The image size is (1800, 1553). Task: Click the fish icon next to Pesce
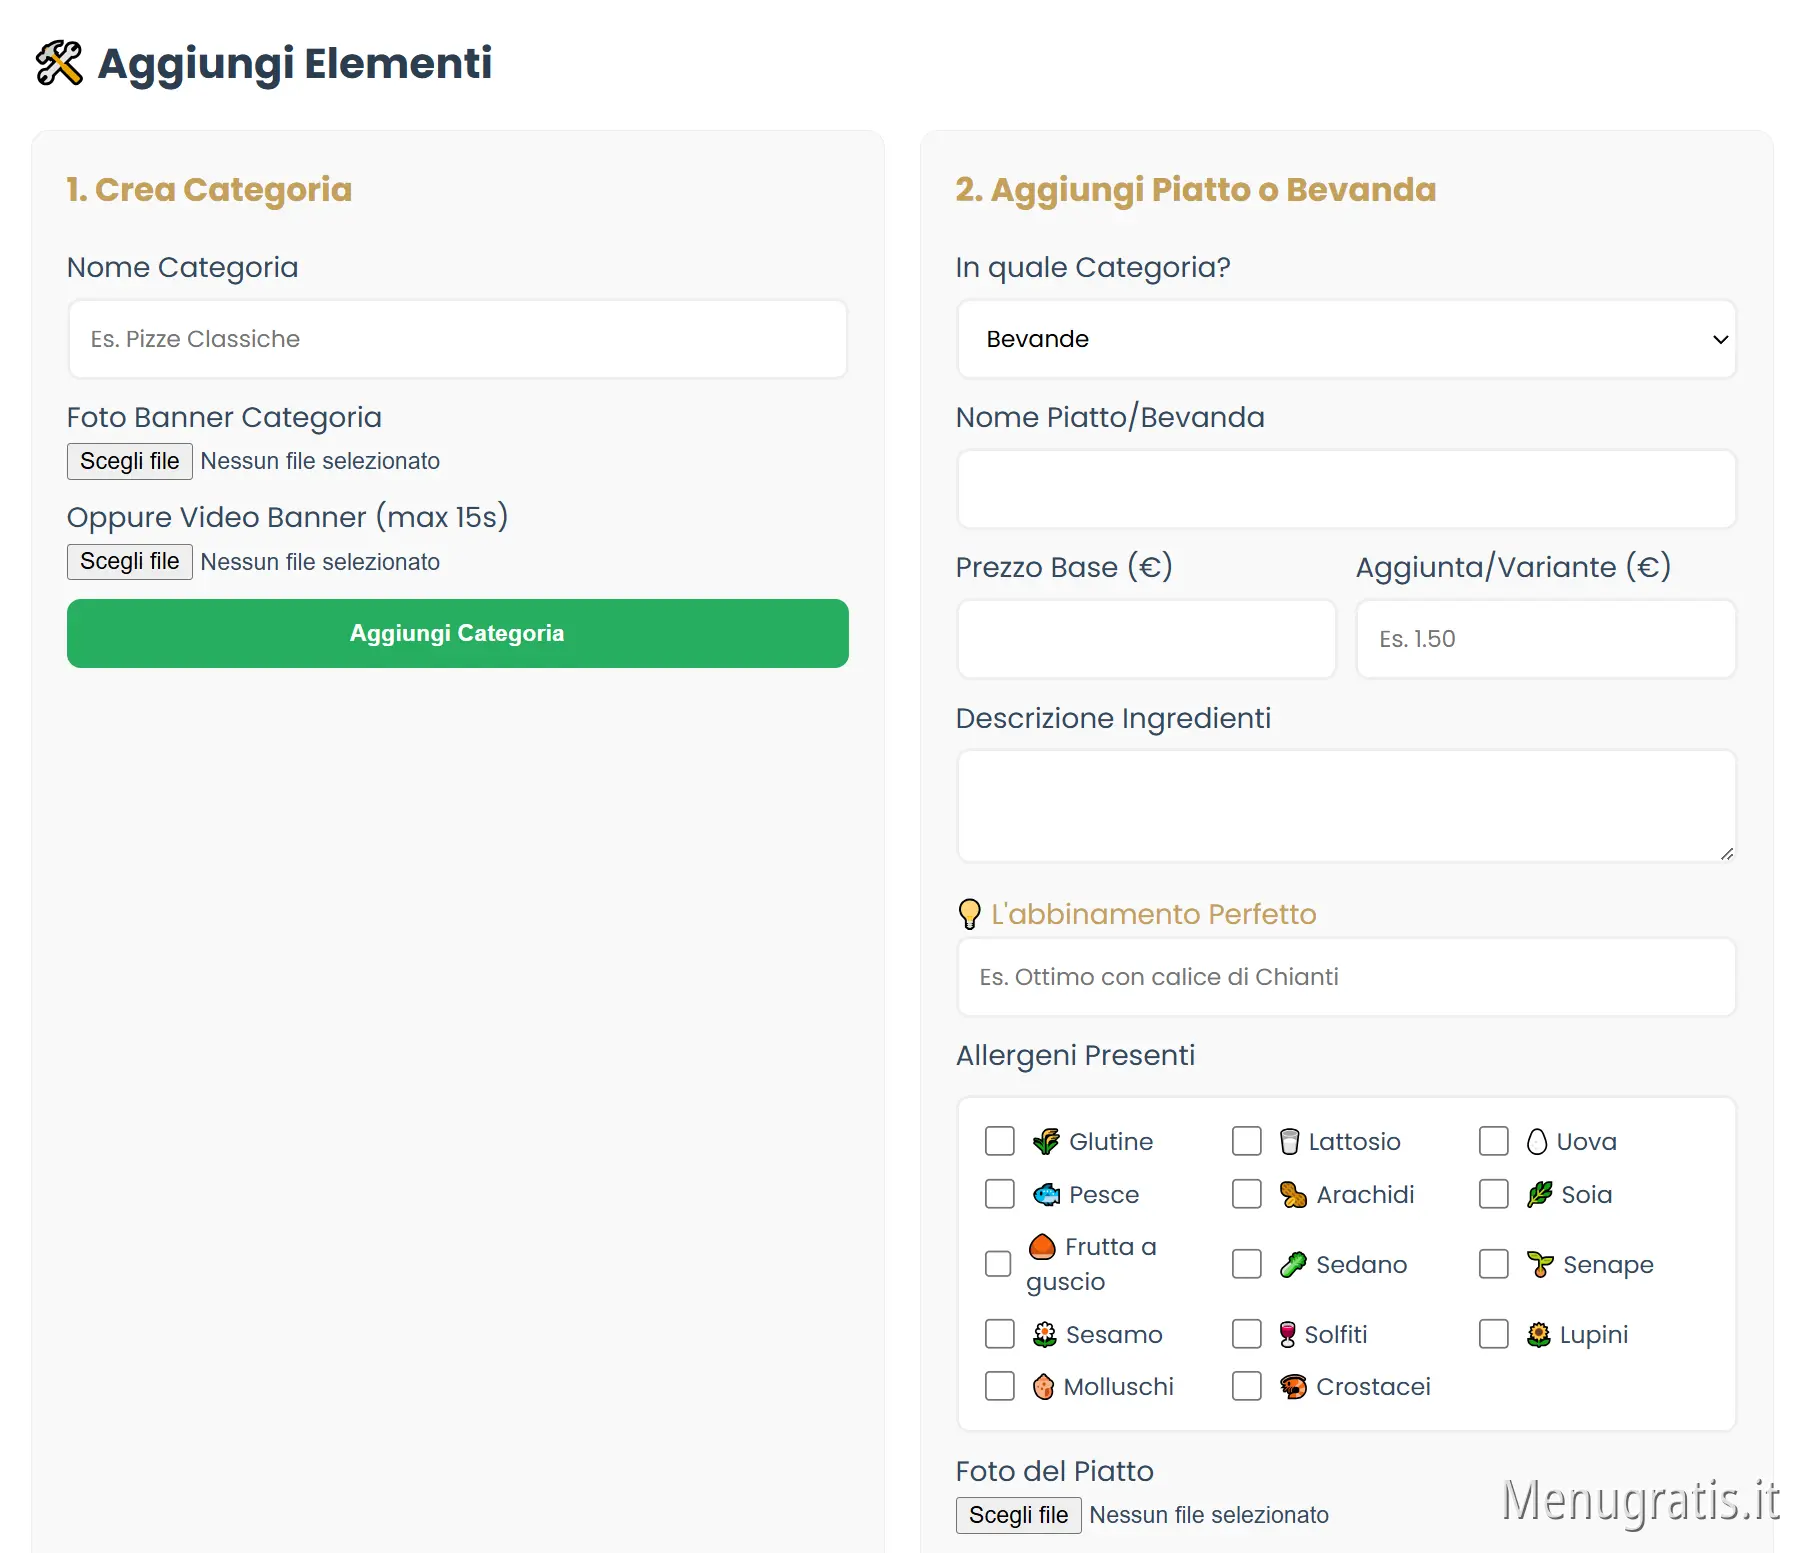(1046, 1194)
